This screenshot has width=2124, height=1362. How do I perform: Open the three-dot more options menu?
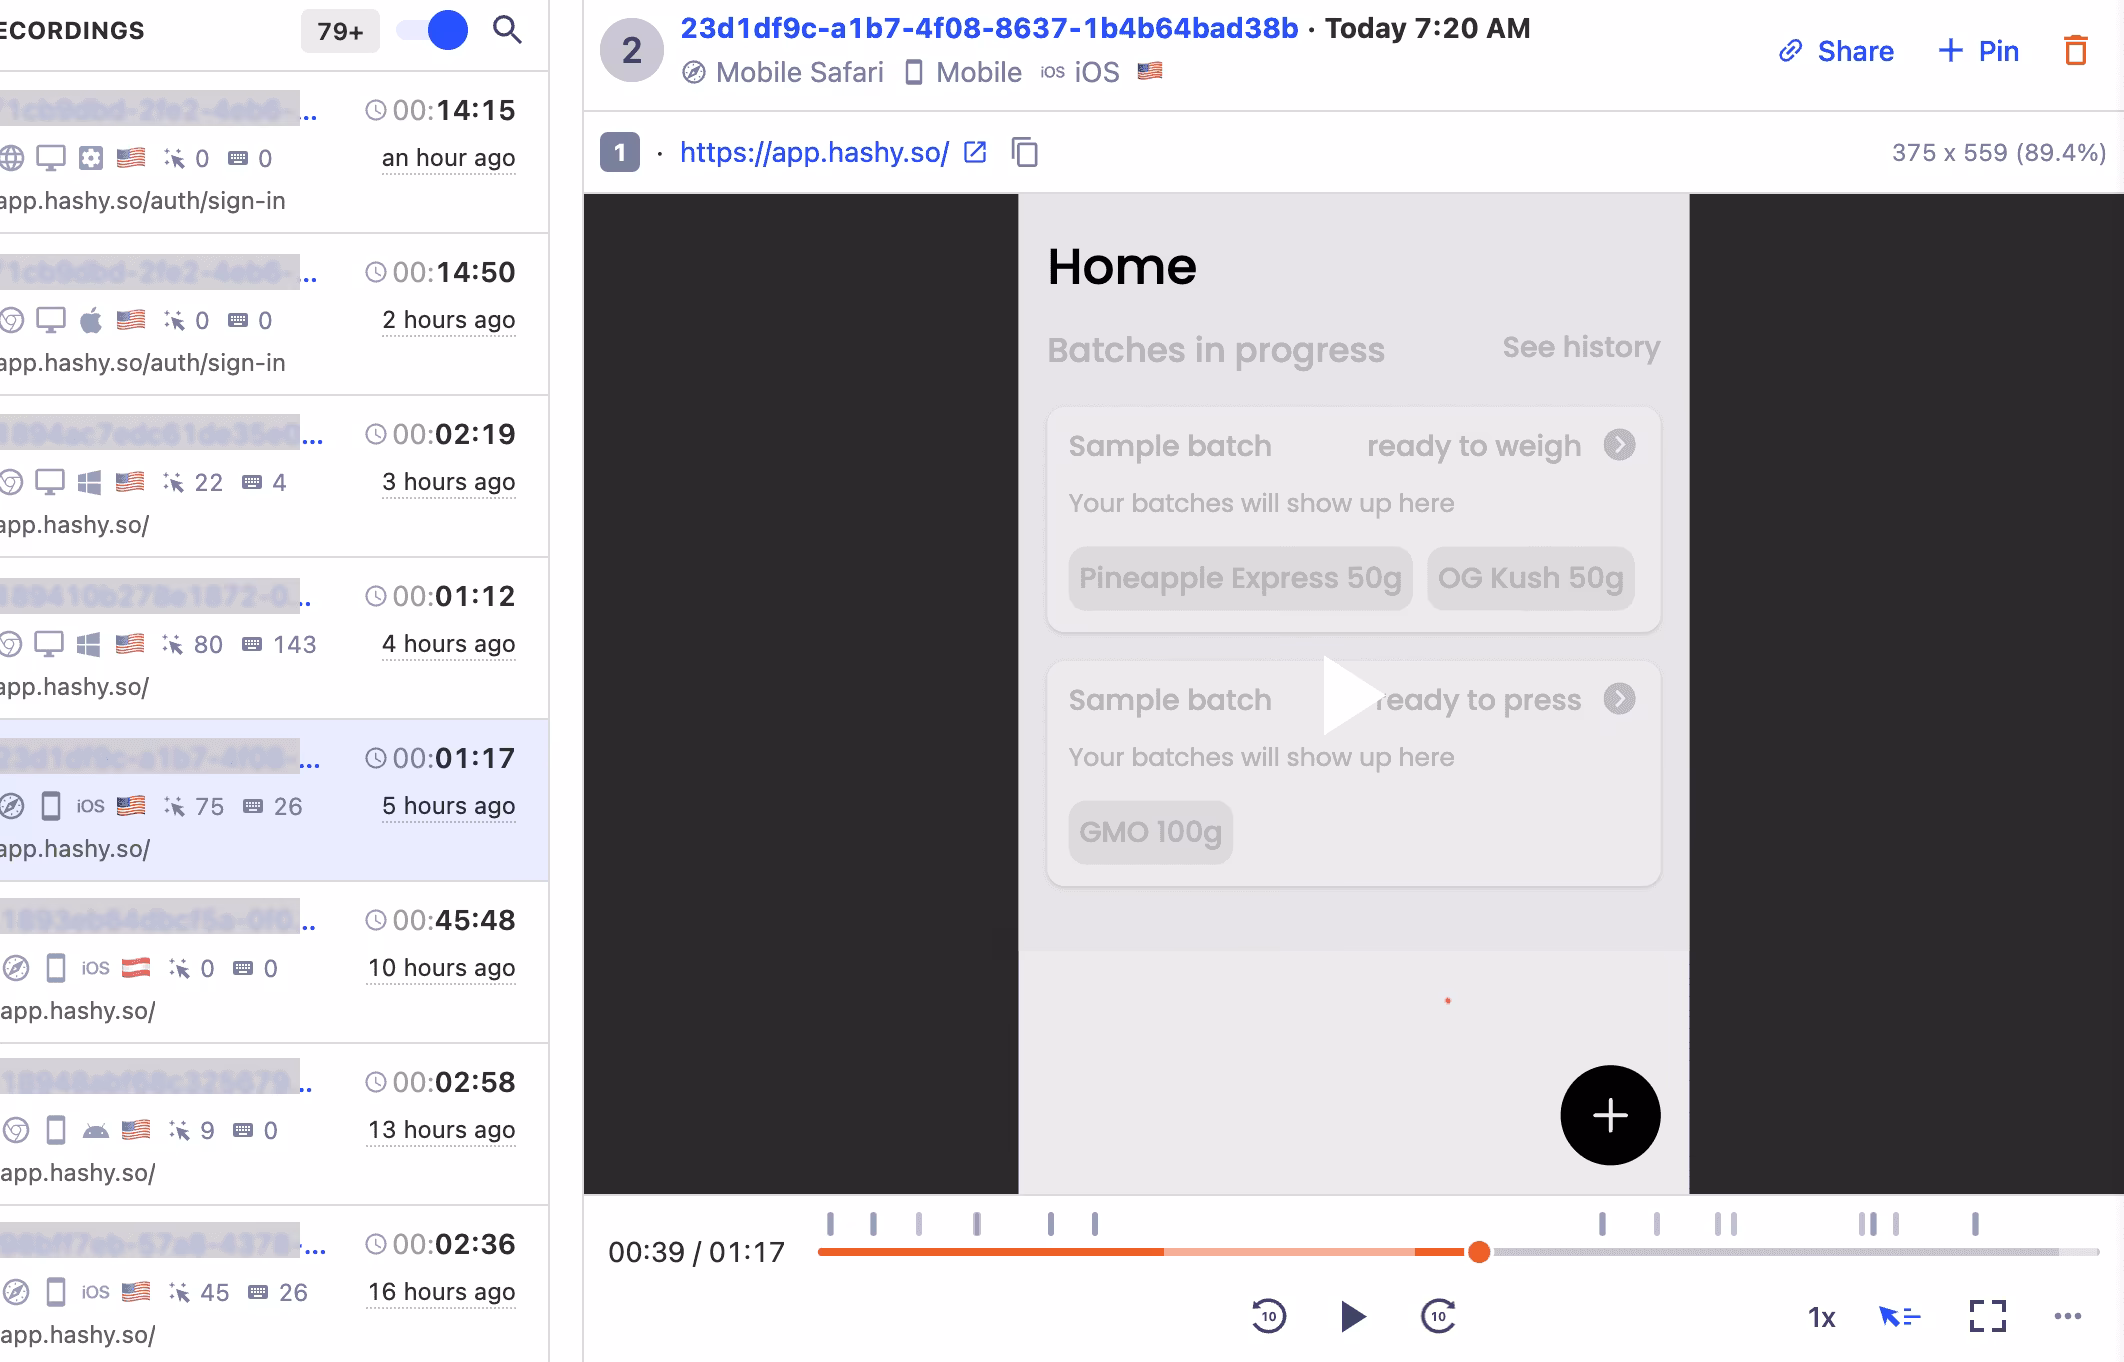[2068, 1316]
